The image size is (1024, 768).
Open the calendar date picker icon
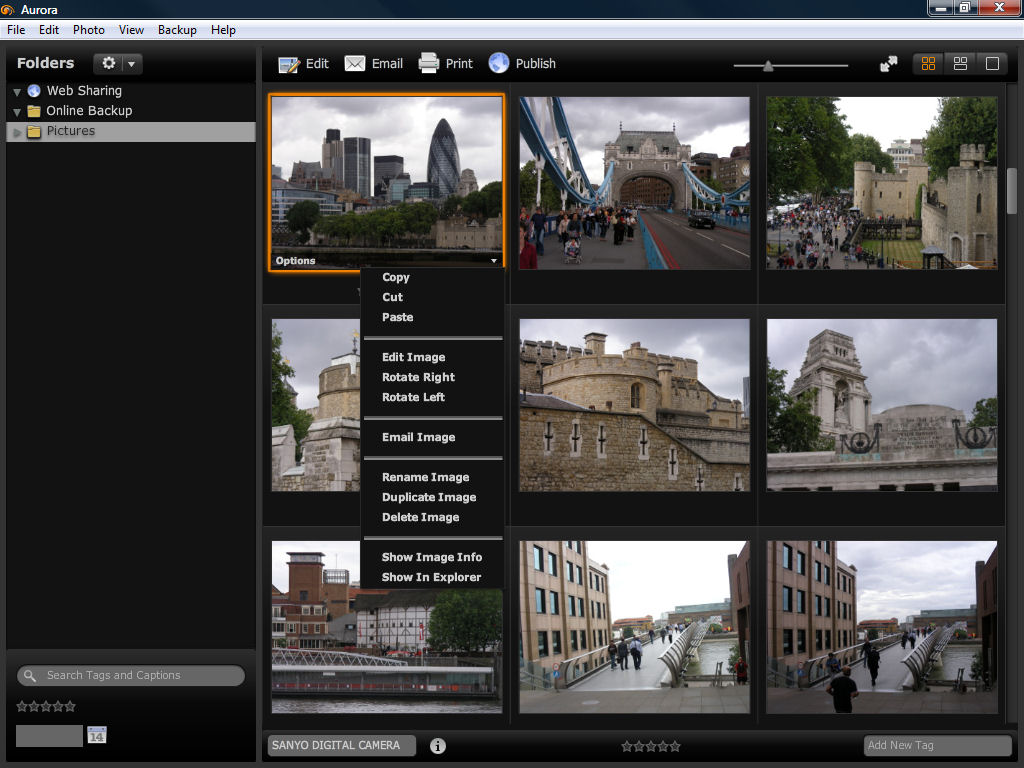point(97,735)
